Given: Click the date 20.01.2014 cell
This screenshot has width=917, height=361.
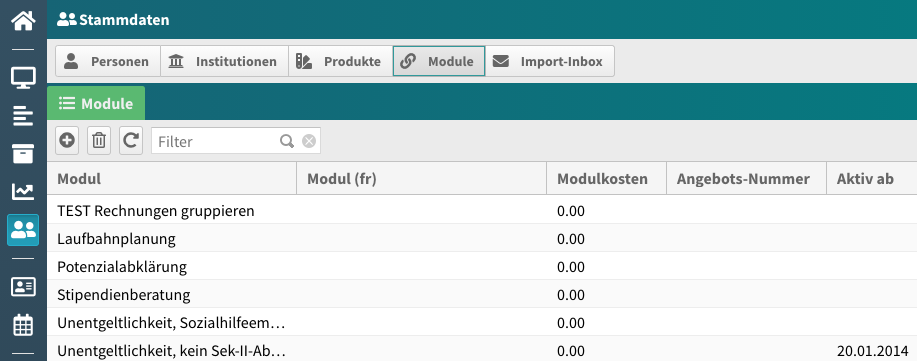Looking at the screenshot, I should pos(872,351).
